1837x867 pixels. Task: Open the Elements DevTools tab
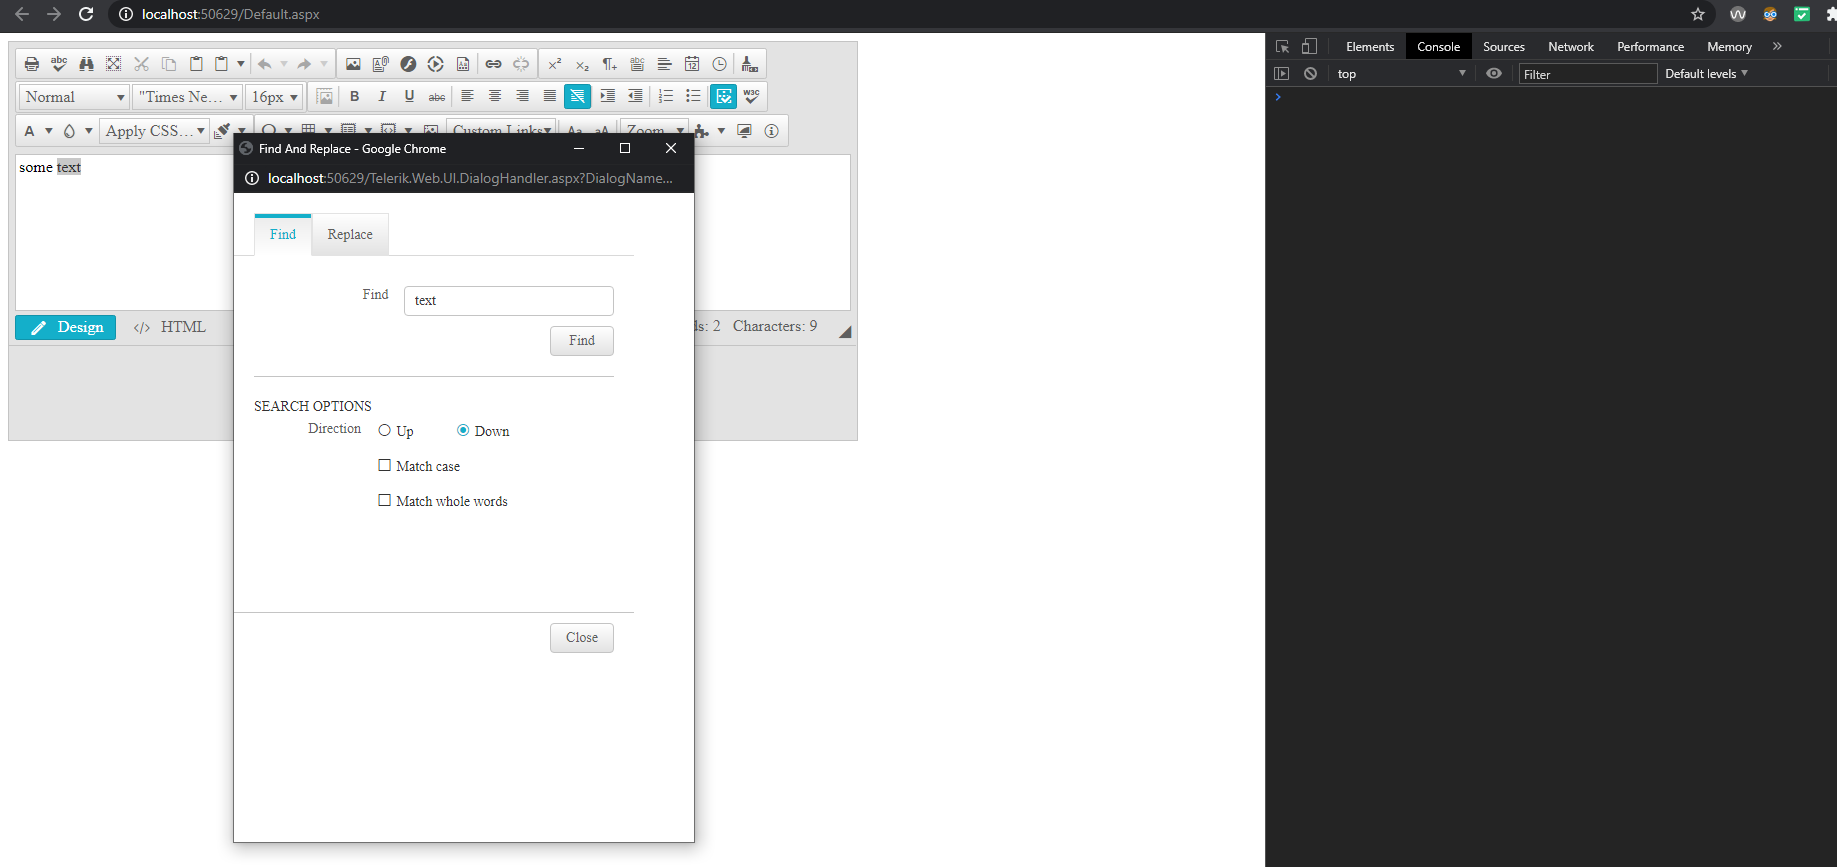click(1370, 47)
